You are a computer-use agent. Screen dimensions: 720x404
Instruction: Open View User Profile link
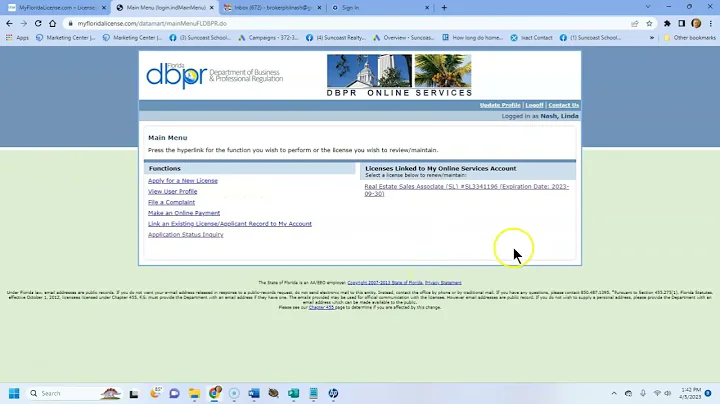(x=172, y=191)
